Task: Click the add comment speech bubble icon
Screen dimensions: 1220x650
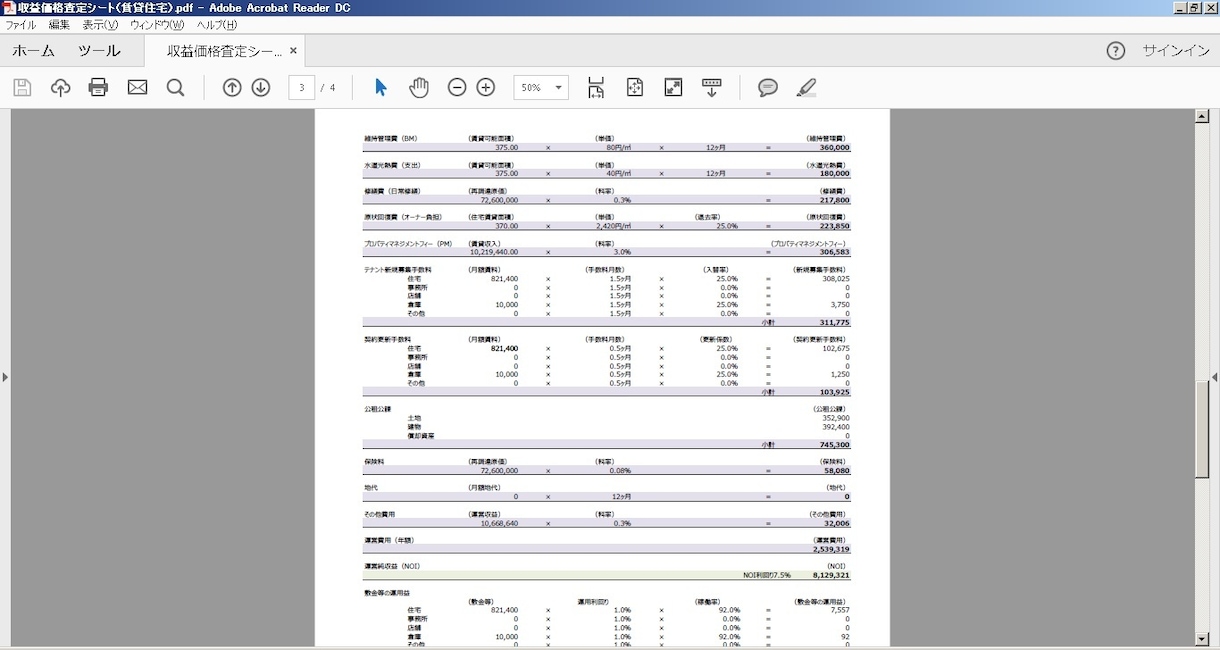Action: [x=768, y=88]
